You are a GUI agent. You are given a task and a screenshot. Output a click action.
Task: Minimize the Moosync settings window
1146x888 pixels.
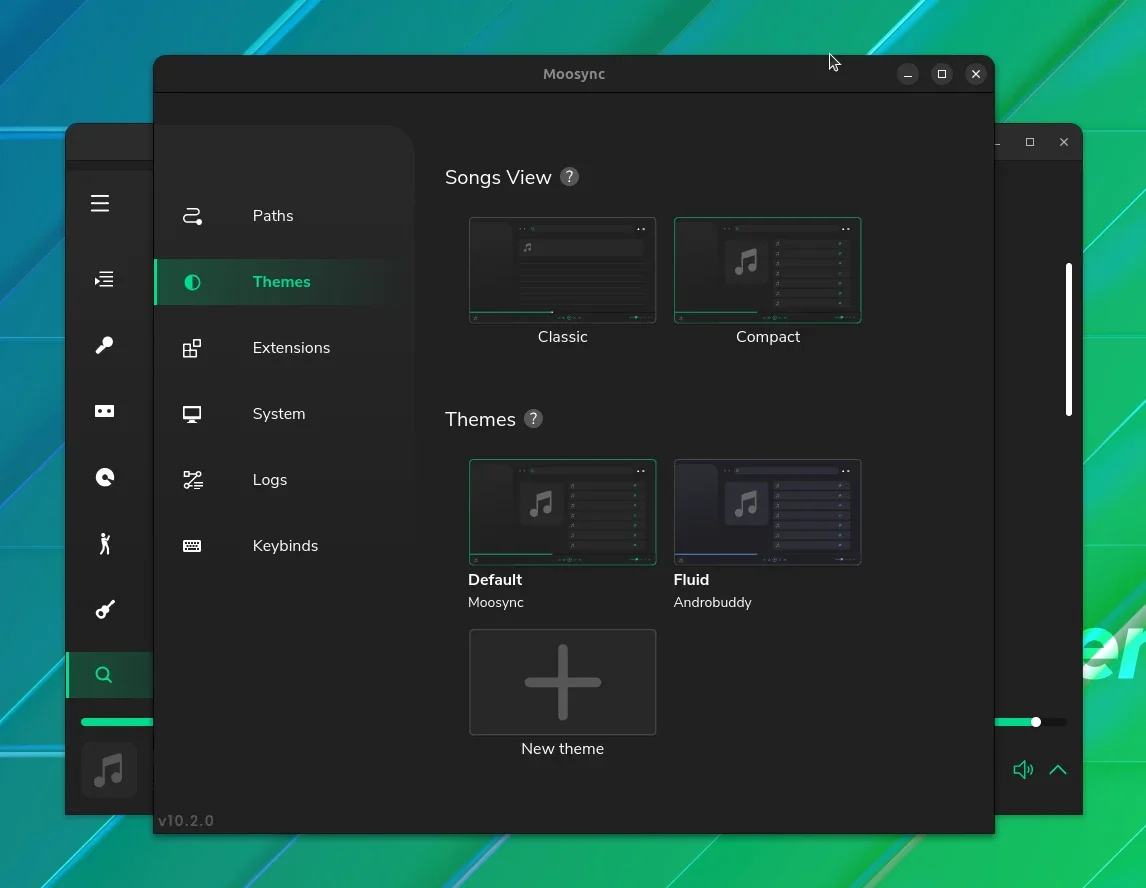point(908,74)
